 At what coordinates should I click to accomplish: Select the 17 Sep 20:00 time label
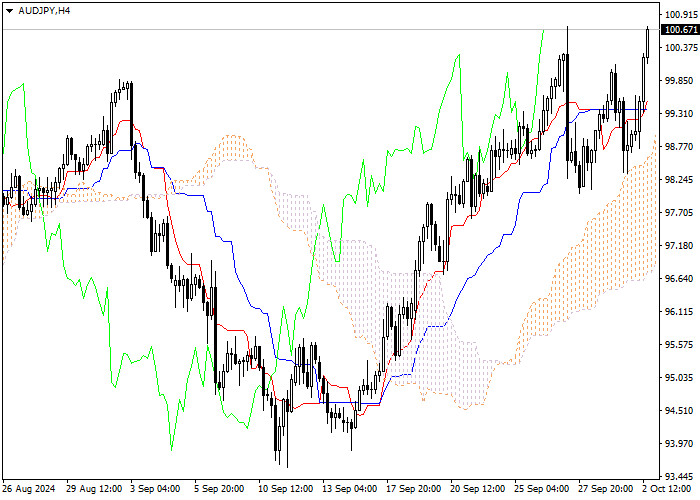[x=414, y=489]
